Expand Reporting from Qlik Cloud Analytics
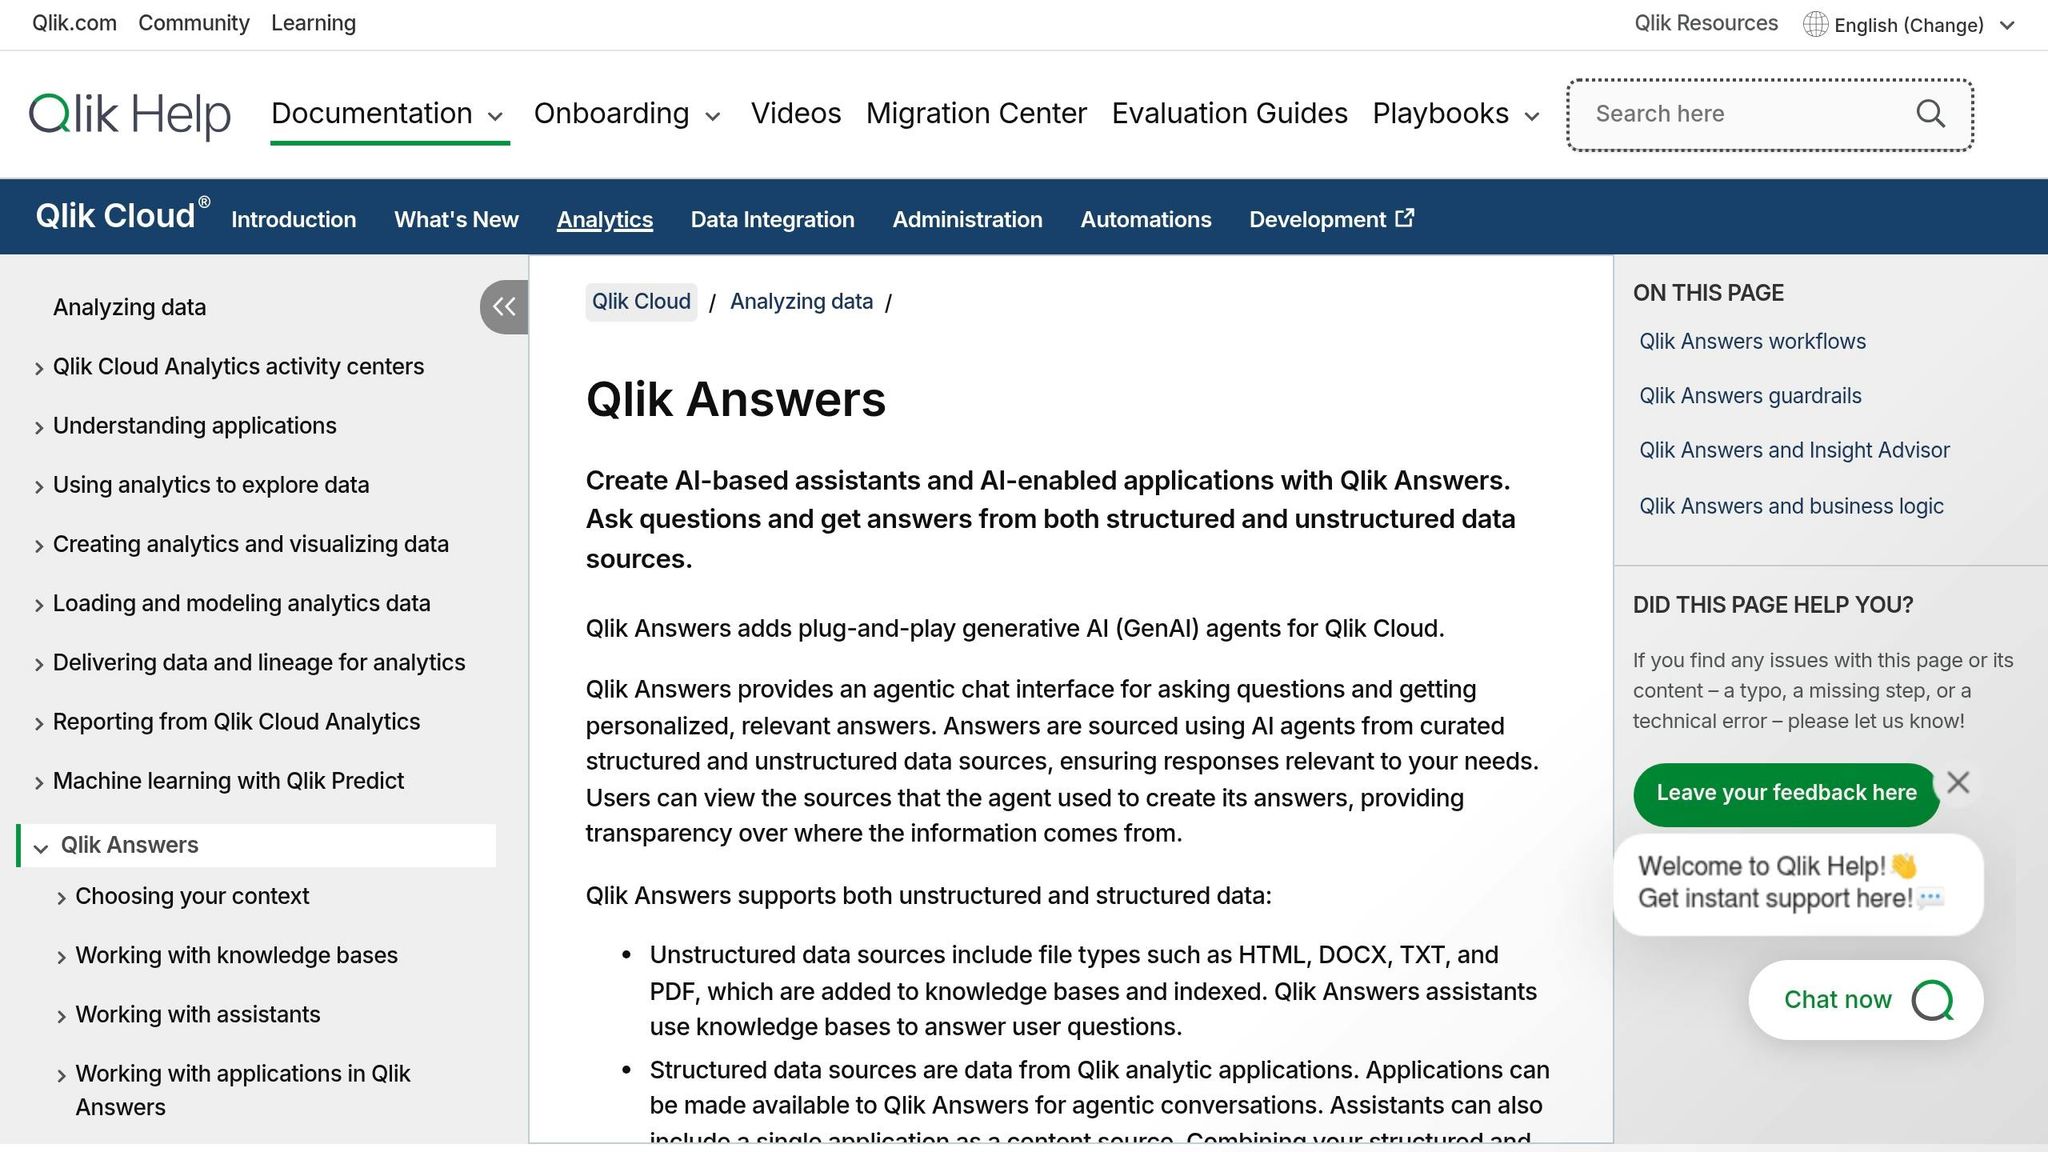This screenshot has height=1152, width=2048. tap(39, 723)
